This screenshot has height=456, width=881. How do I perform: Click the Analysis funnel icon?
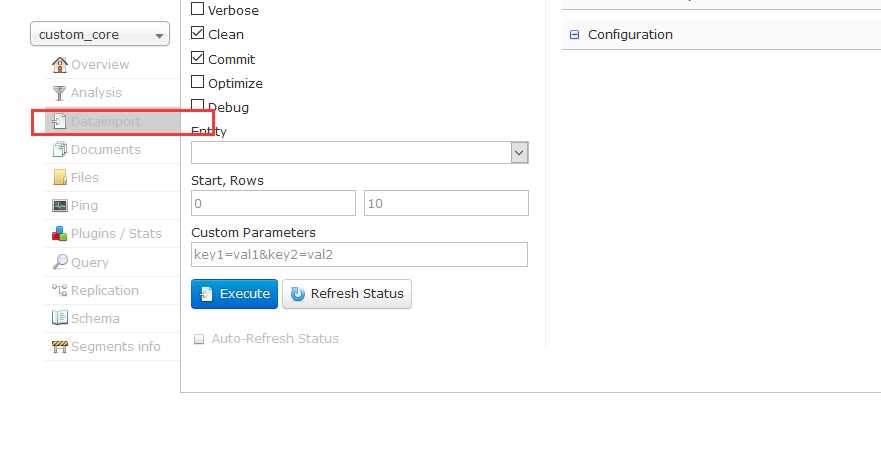[x=60, y=93]
